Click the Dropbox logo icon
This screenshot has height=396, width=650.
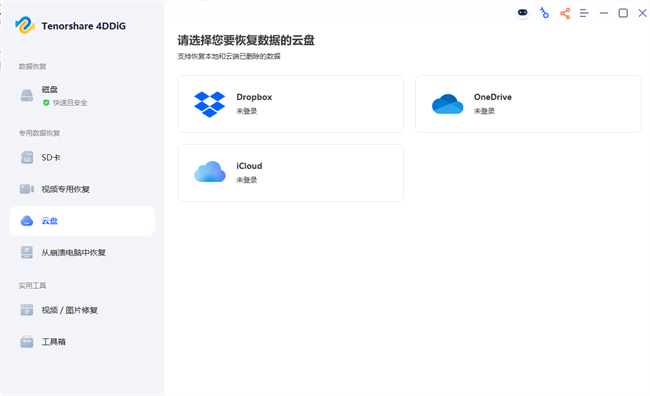click(x=210, y=104)
